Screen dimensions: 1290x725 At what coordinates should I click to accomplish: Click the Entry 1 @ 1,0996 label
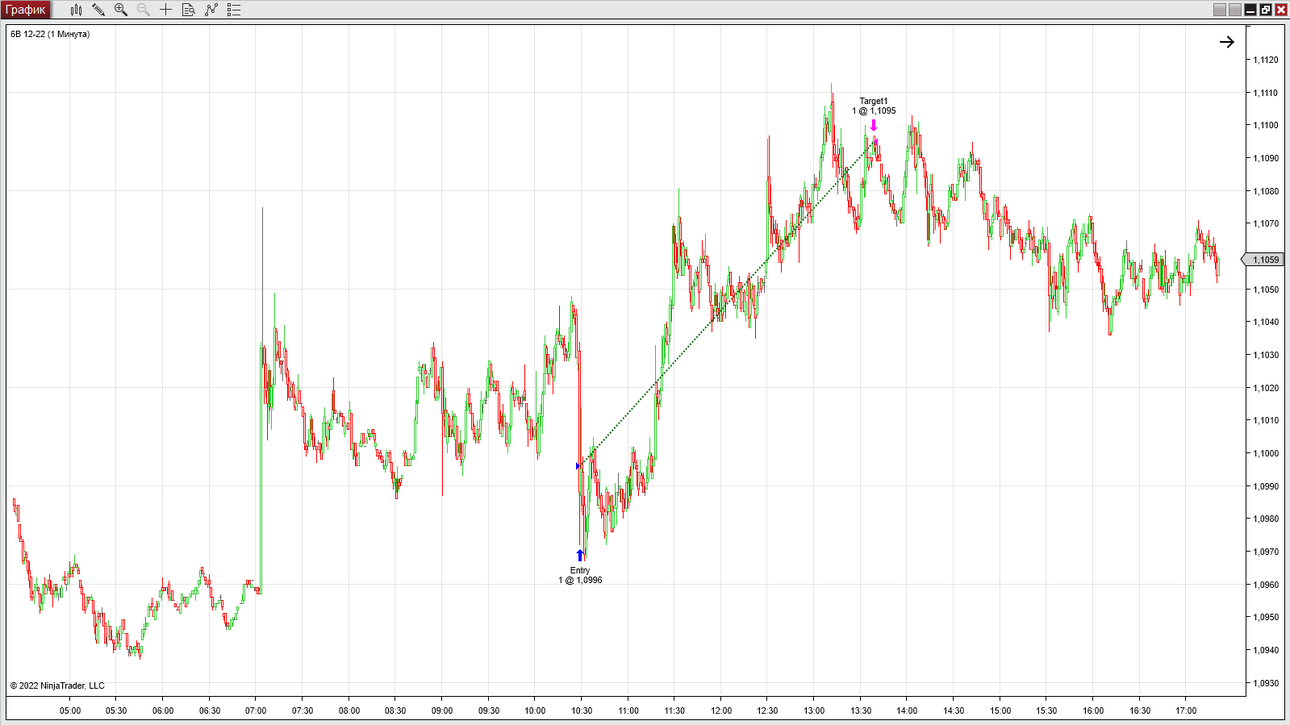tap(580, 575)
